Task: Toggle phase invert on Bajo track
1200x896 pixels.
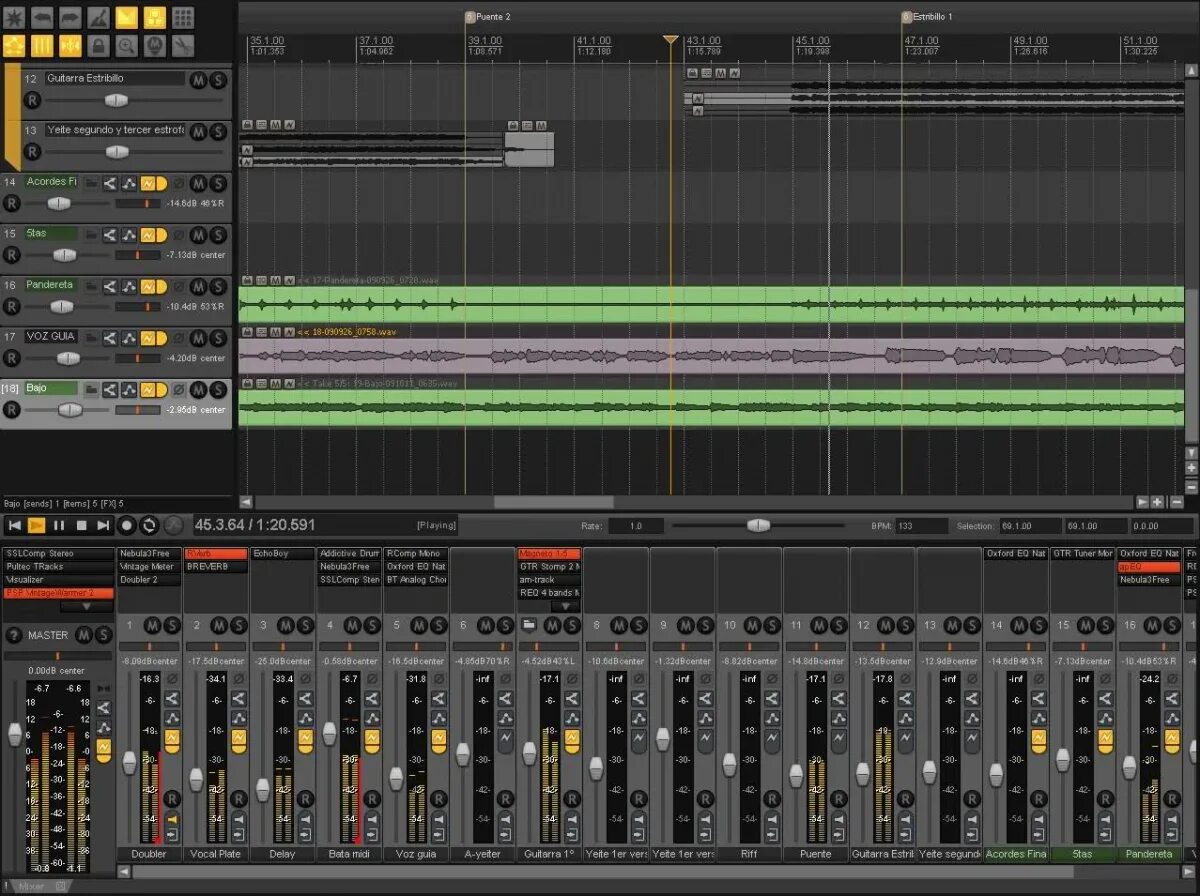Action: point(179,389)
